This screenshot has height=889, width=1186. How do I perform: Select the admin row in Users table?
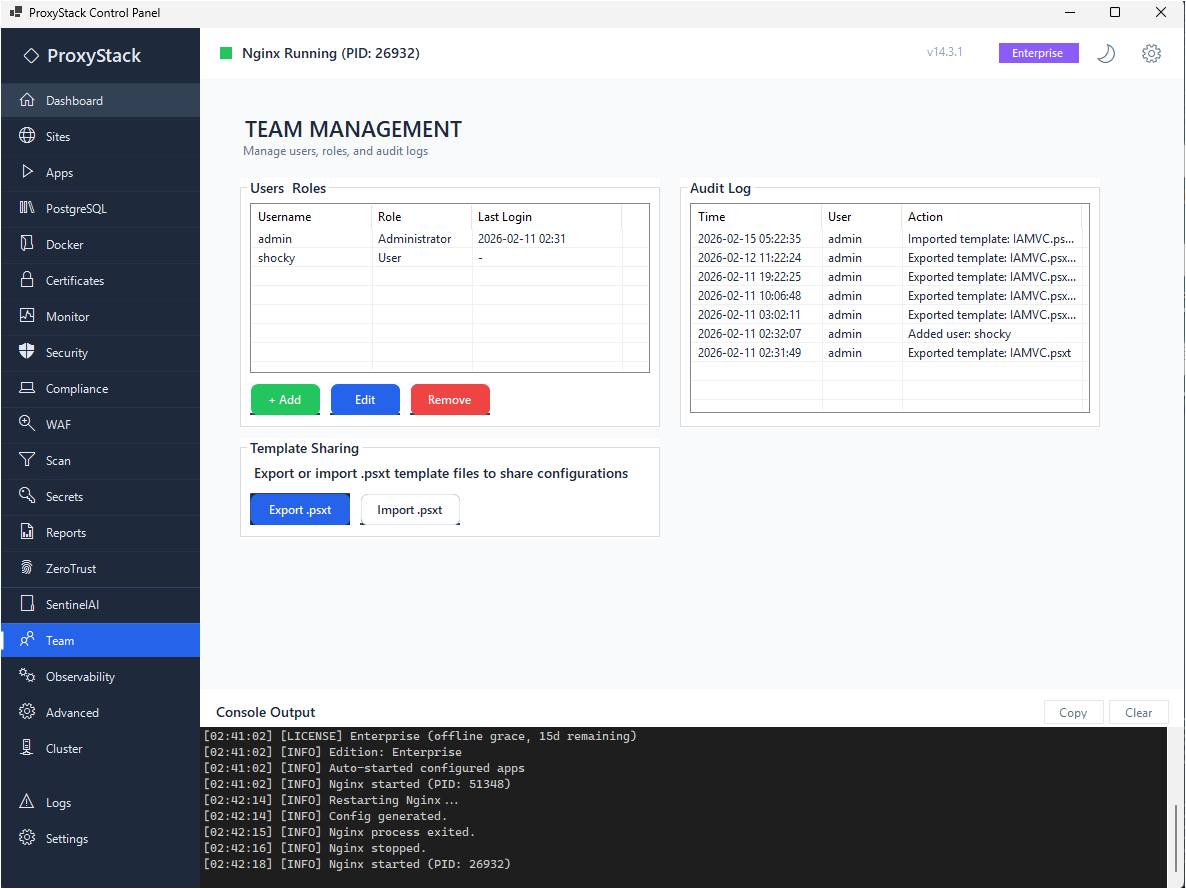(x=449, y=238)
